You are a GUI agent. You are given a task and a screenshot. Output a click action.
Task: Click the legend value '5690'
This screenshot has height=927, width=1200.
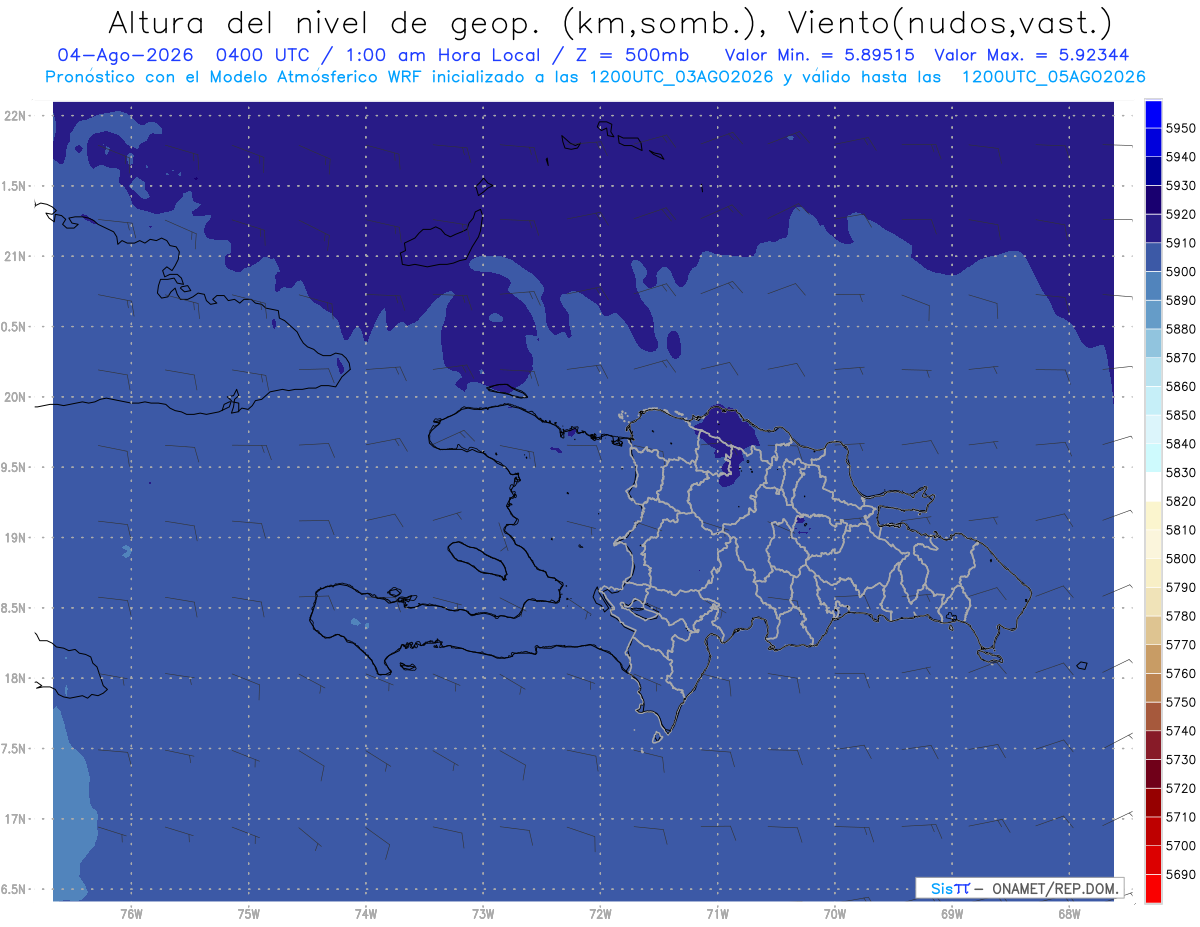point(1180,875)
